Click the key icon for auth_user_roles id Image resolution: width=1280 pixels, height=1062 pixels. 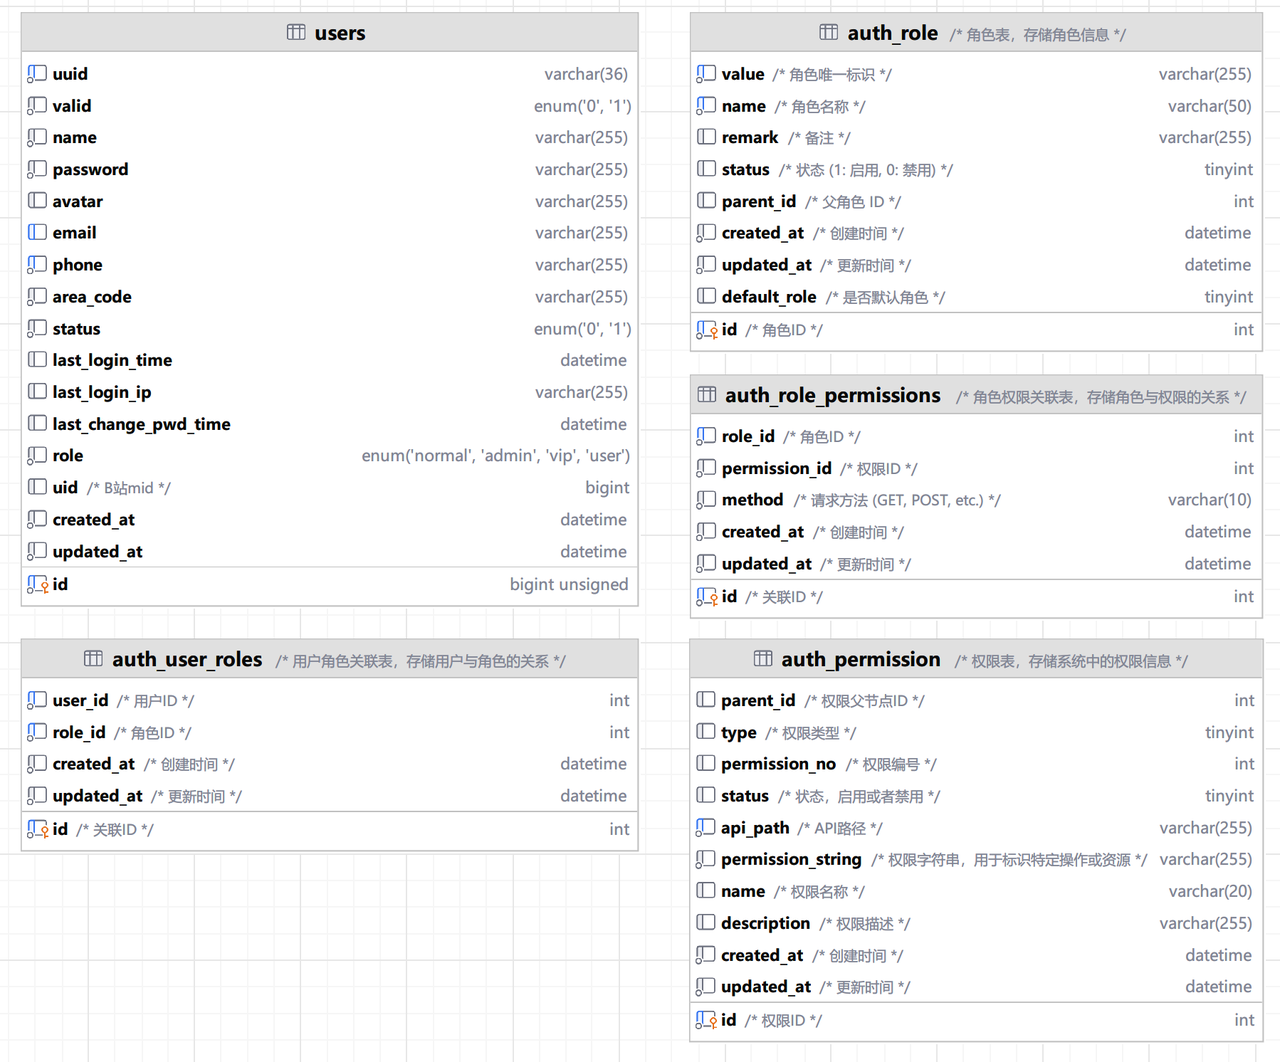[x=38, y=829]
